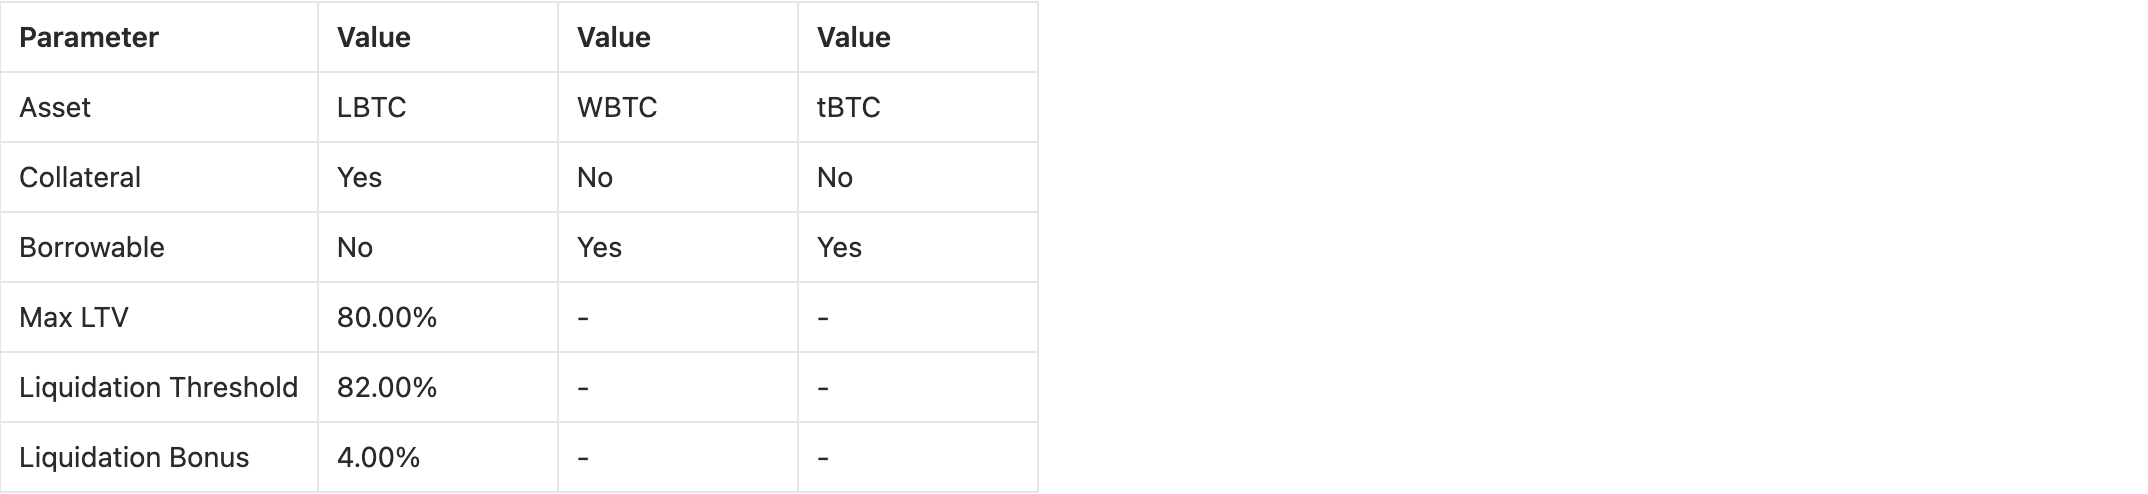This screenshot has height=494, width=2148.
Task: Click the tBTC asset cell
Action: (849, 108)
